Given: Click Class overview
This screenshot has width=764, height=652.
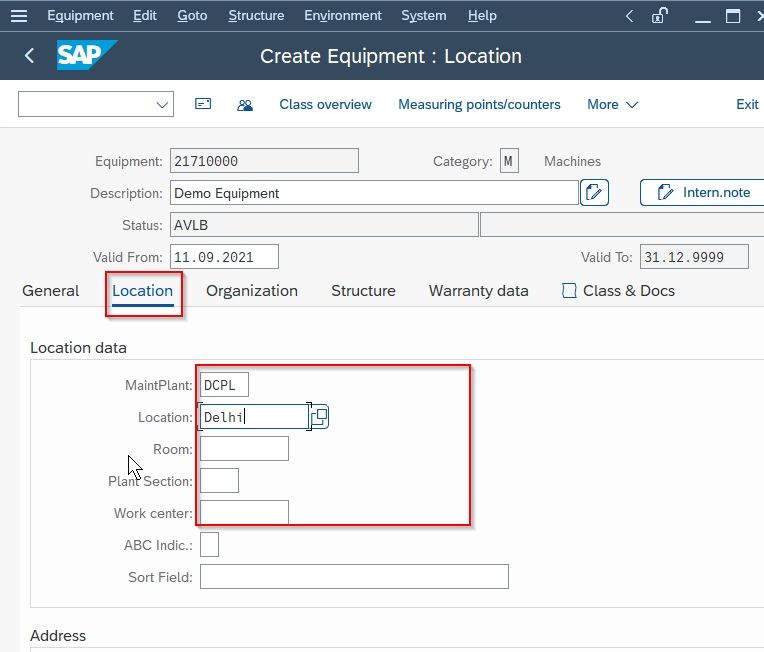Looking at the screenshot, I should tap(325, 104).
